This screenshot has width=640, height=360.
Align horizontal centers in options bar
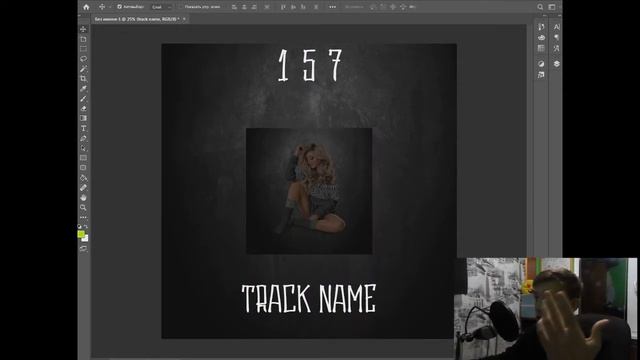coord(244,7)
